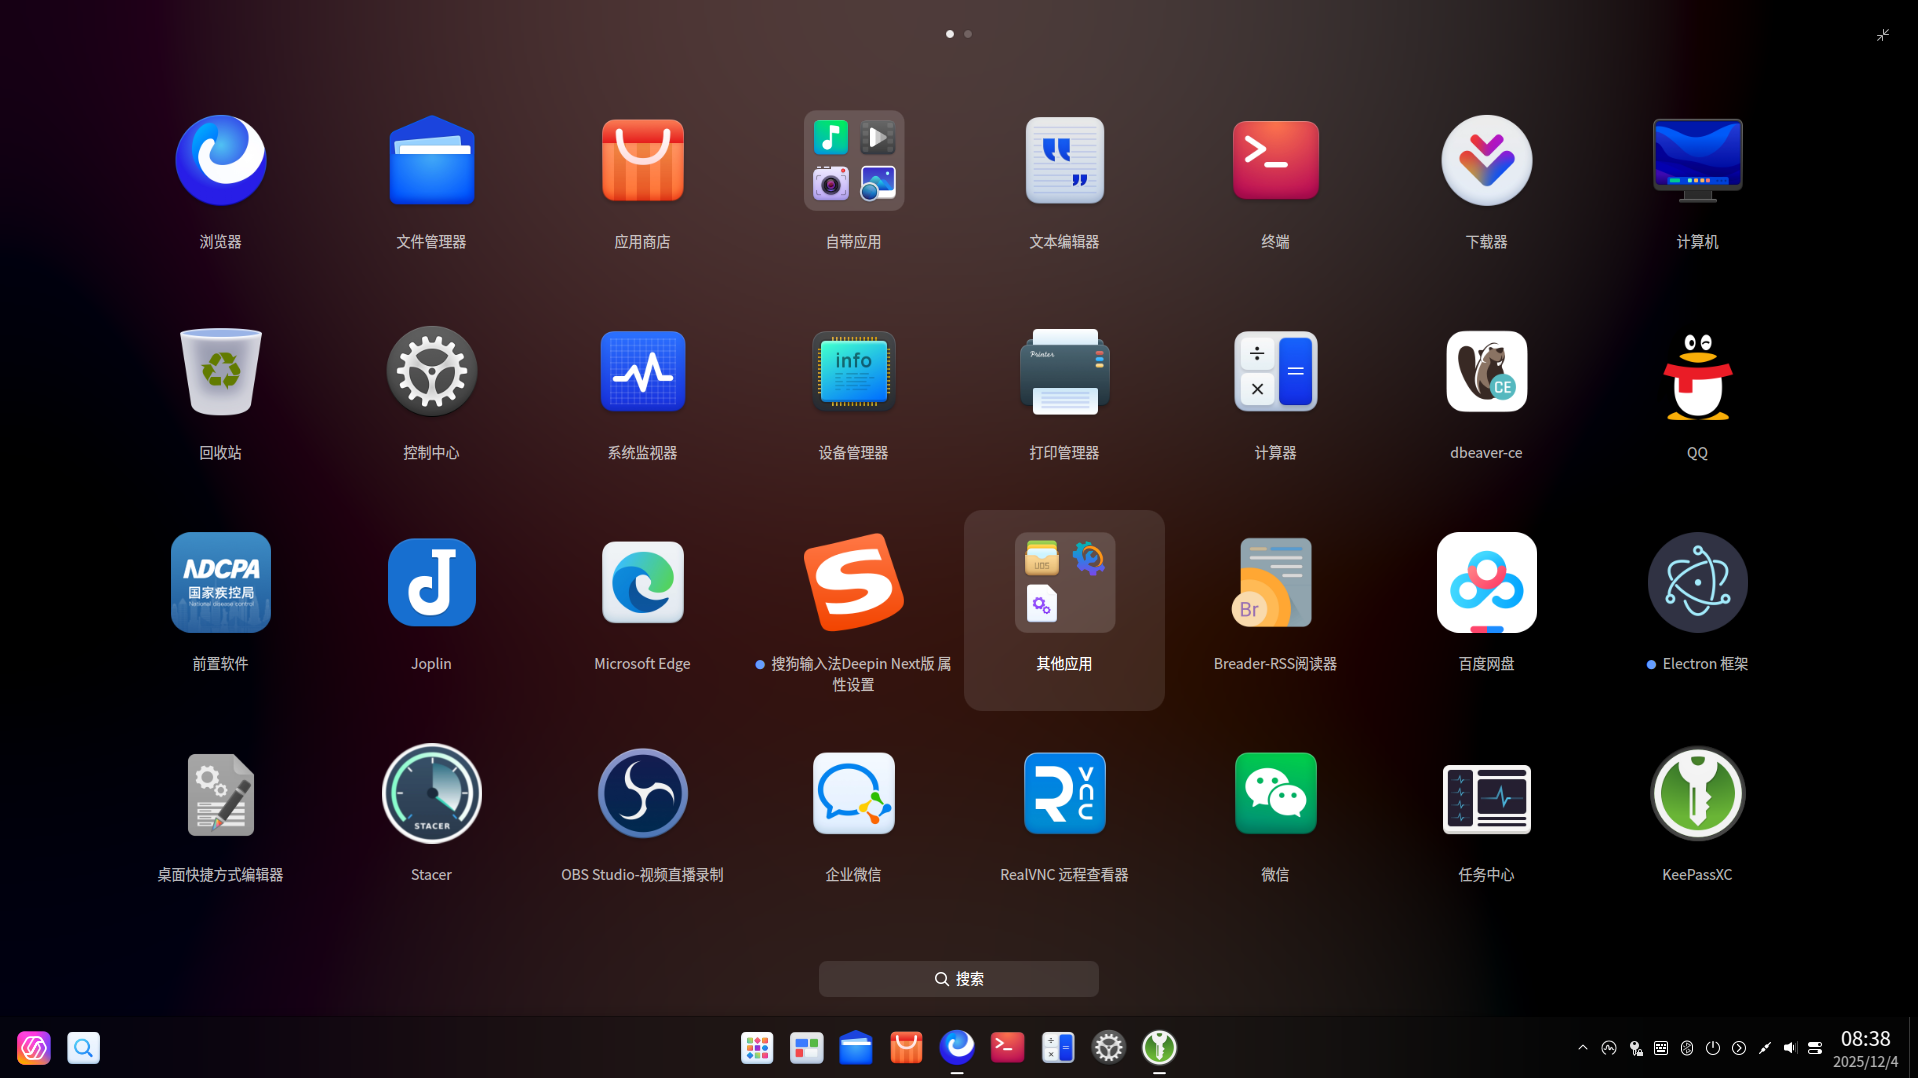Open 下载器 downloader app
This screenshot has width=1918, height=1078.
1486,161
